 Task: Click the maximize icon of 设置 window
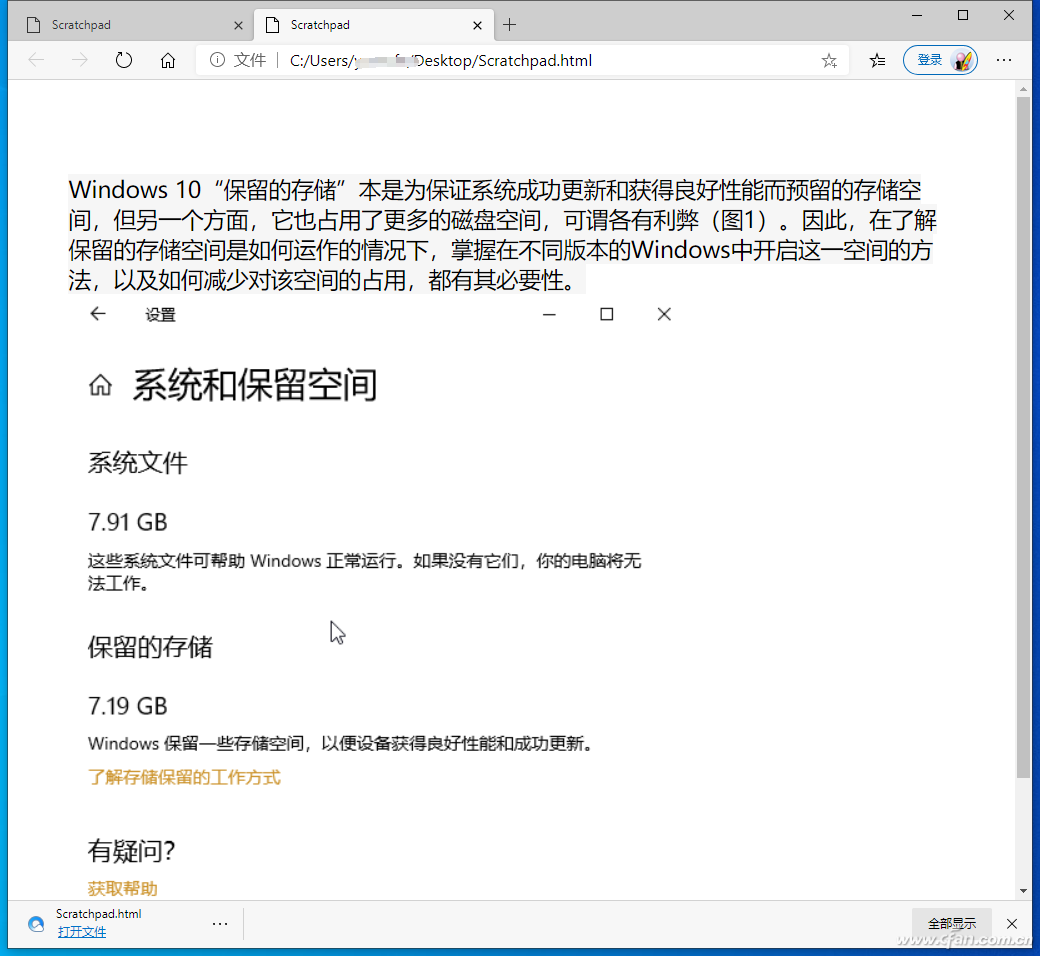point(606,314)
